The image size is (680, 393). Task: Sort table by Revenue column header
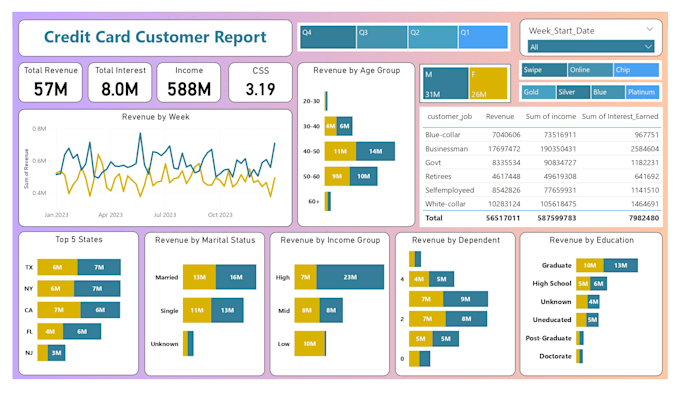(500, 116)
